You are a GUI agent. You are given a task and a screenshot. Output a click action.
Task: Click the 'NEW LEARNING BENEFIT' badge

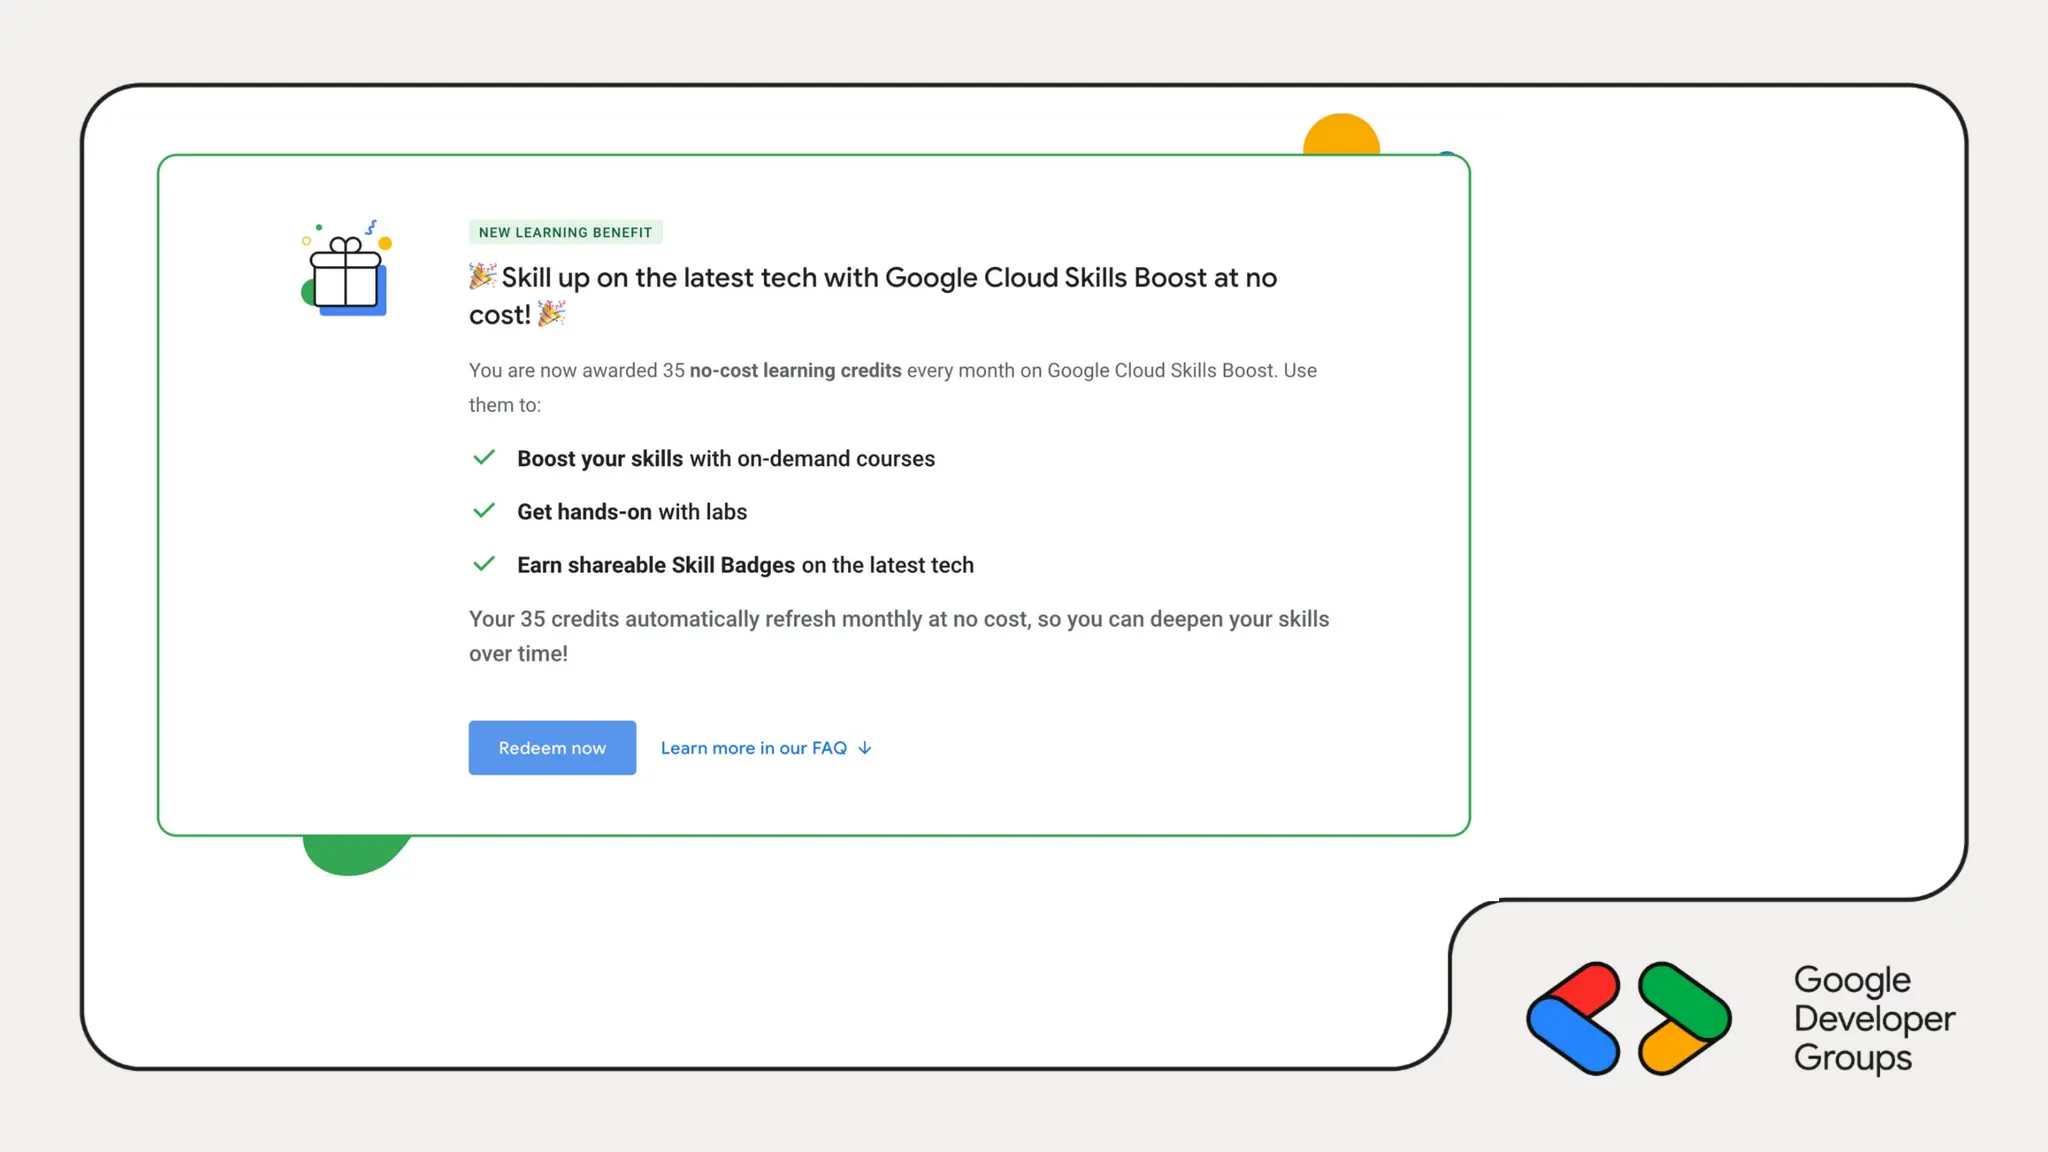[x=565, y=232]
